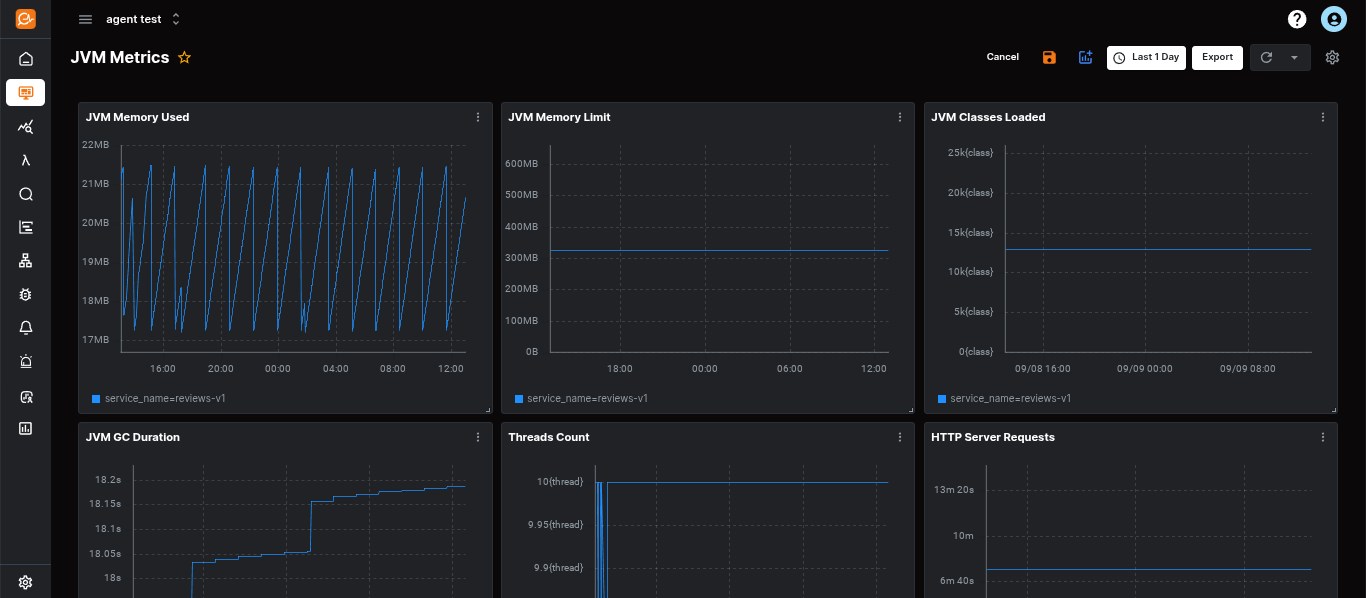
Task: Open the search icon in sidebar
Action: click(26, 194)
